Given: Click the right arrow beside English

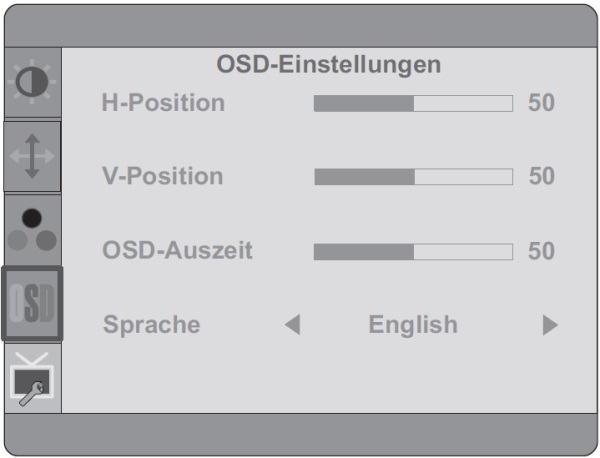Looking at the screenshot, I should tap(550, 325).
